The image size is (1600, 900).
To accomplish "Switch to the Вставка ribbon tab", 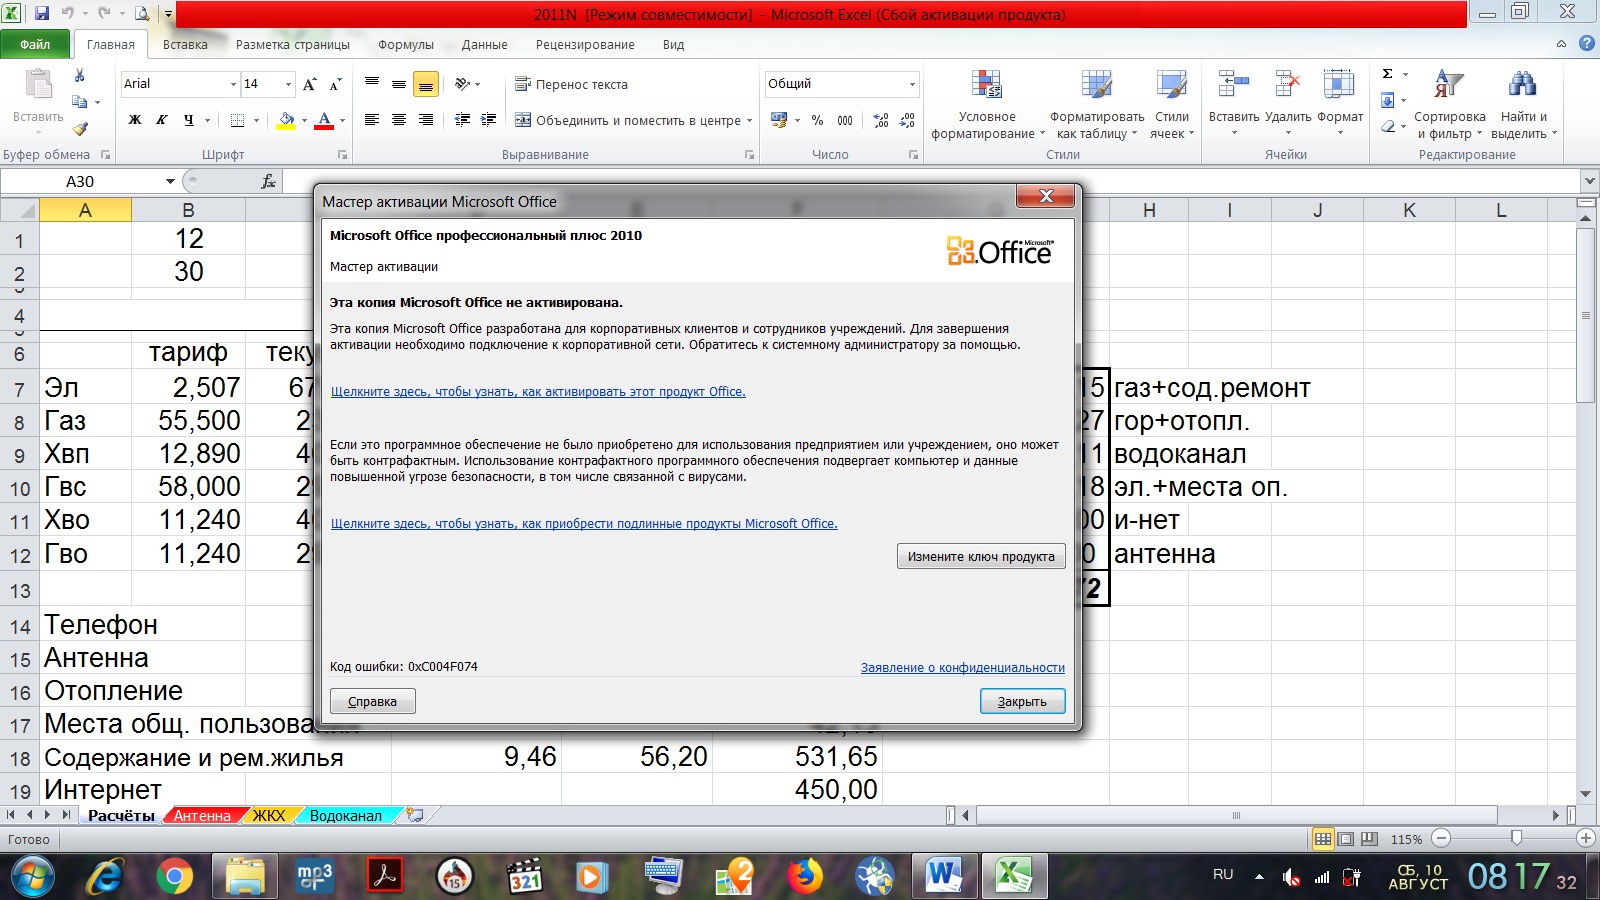I will [x=185, y=44].
